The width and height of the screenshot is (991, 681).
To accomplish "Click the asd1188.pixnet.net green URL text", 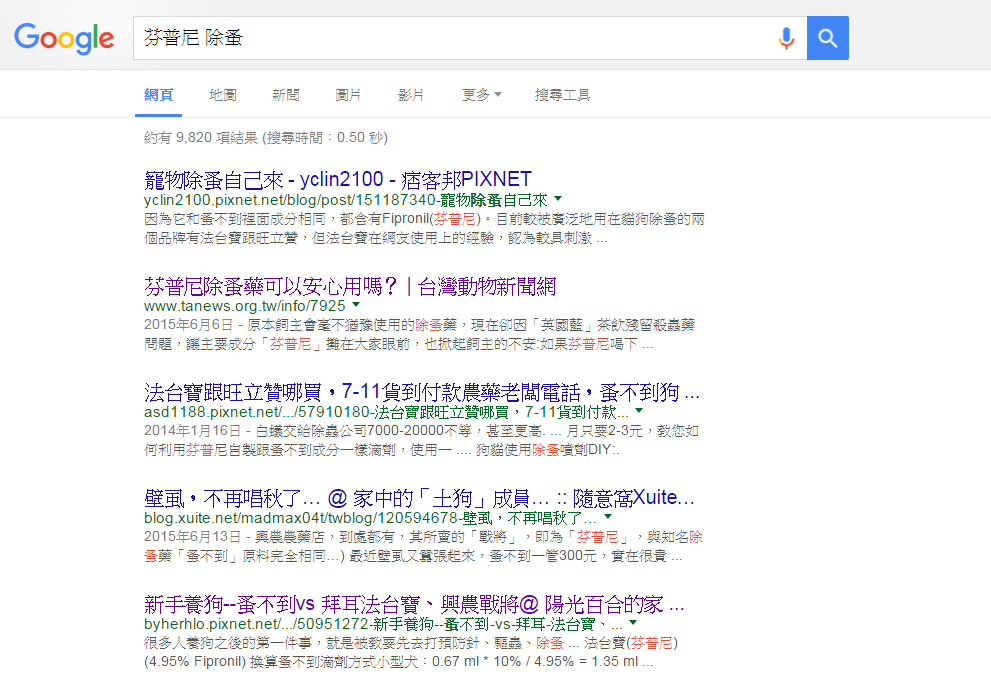I will point(386,413).
